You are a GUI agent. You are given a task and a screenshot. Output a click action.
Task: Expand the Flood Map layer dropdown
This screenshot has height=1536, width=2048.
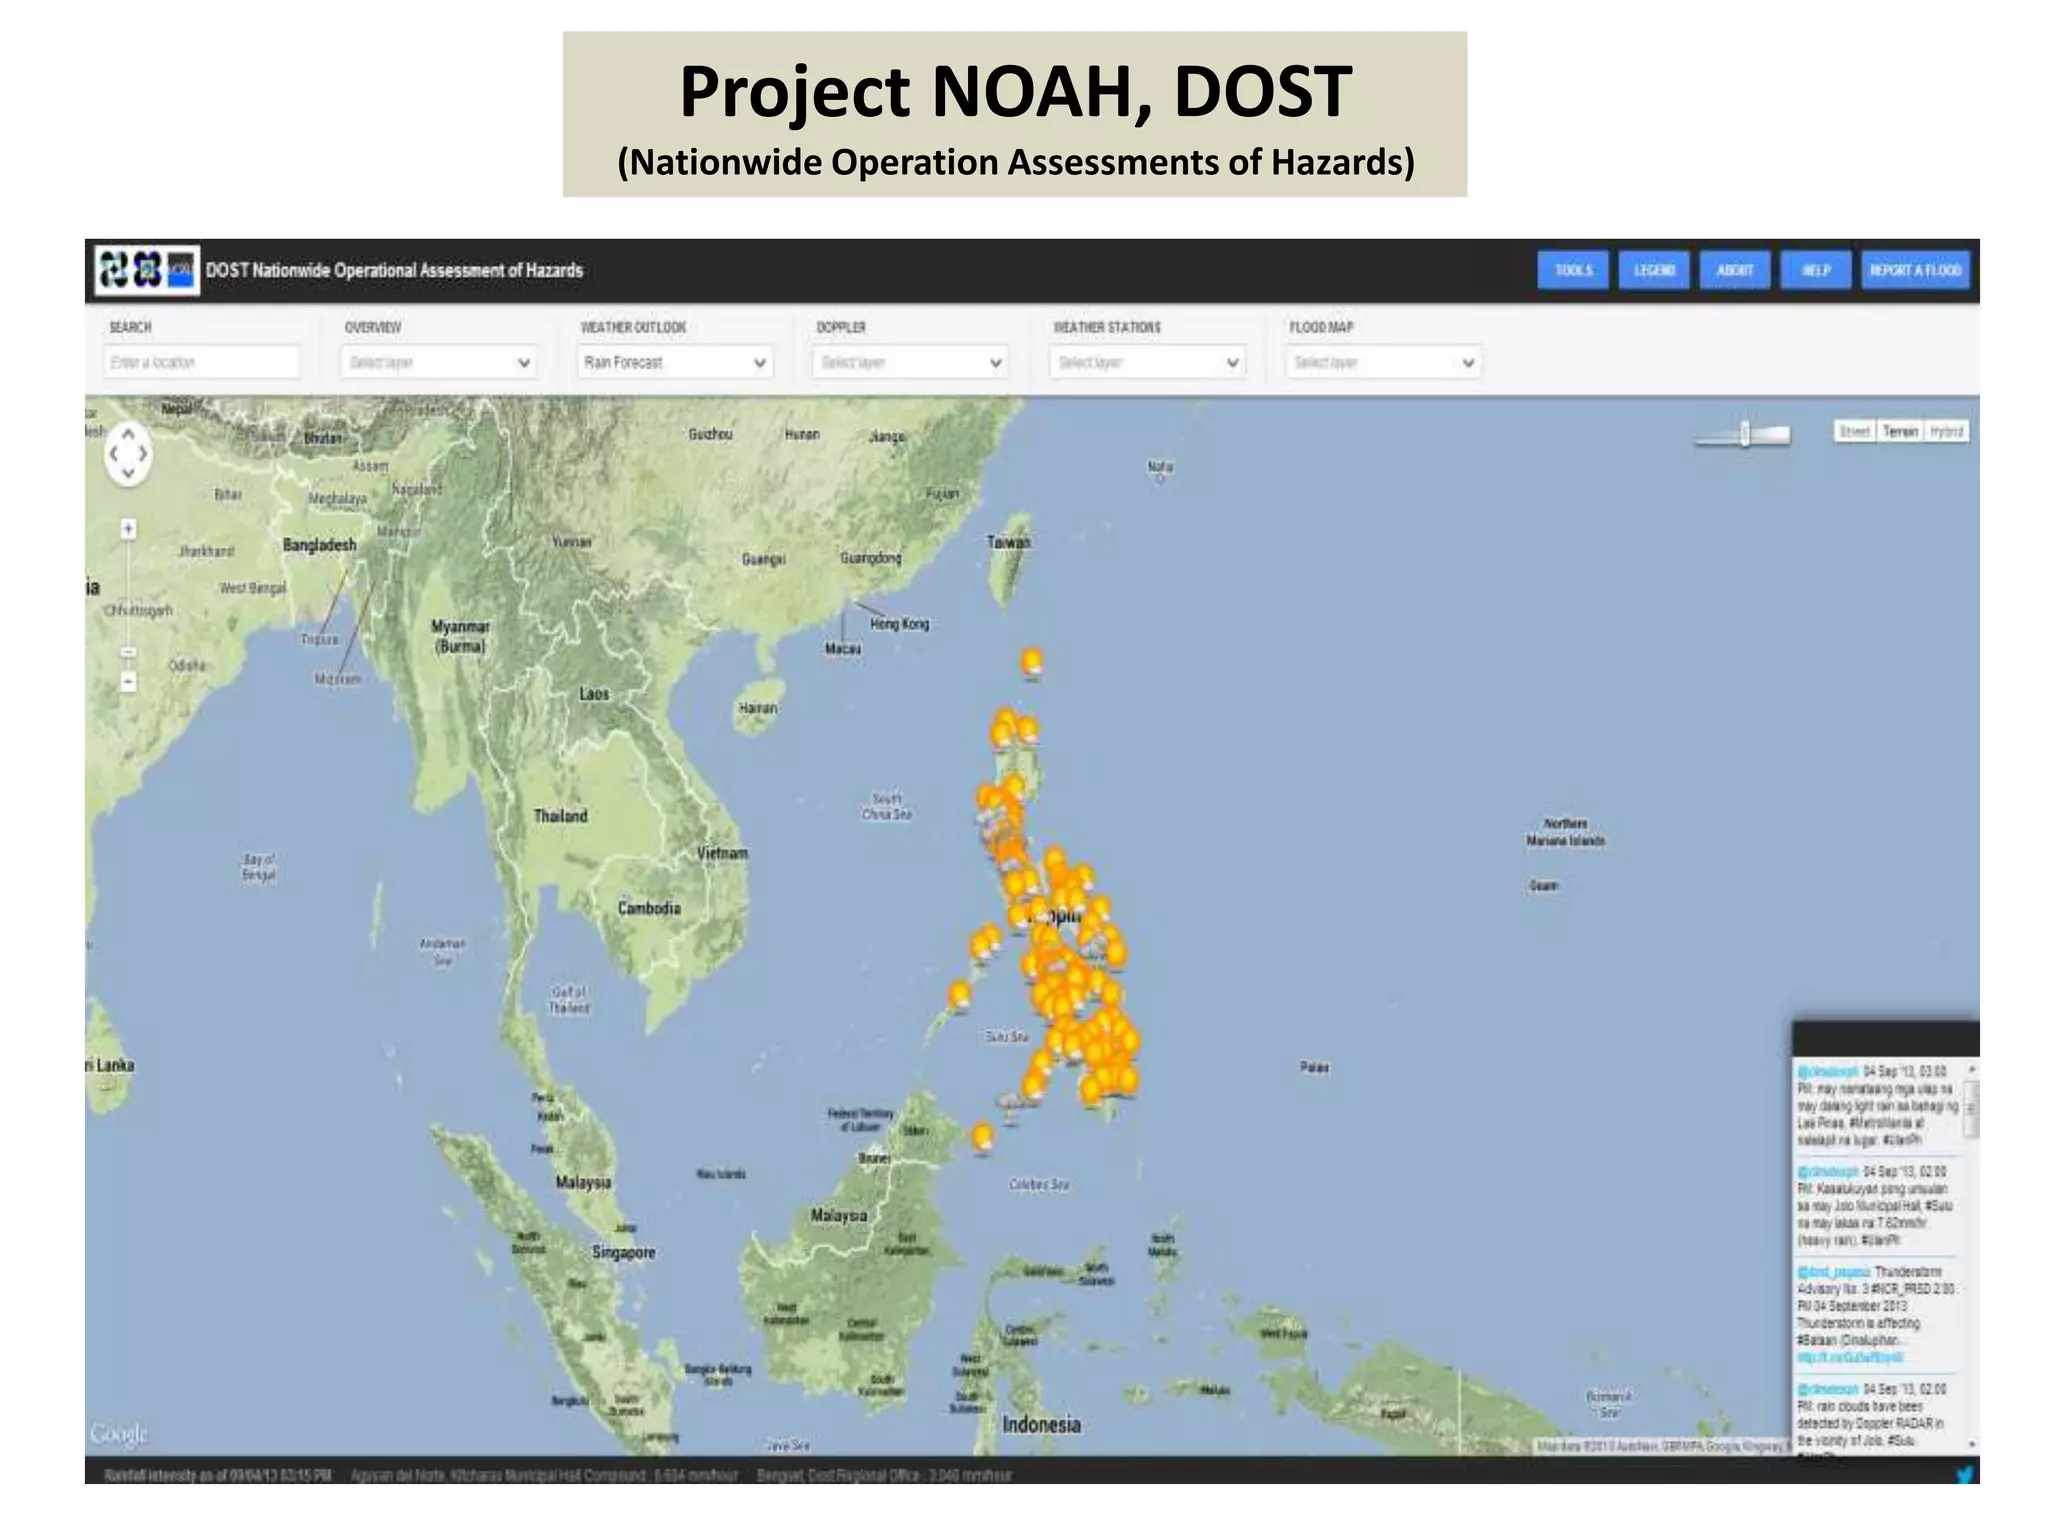click(x=1383, y=362)
